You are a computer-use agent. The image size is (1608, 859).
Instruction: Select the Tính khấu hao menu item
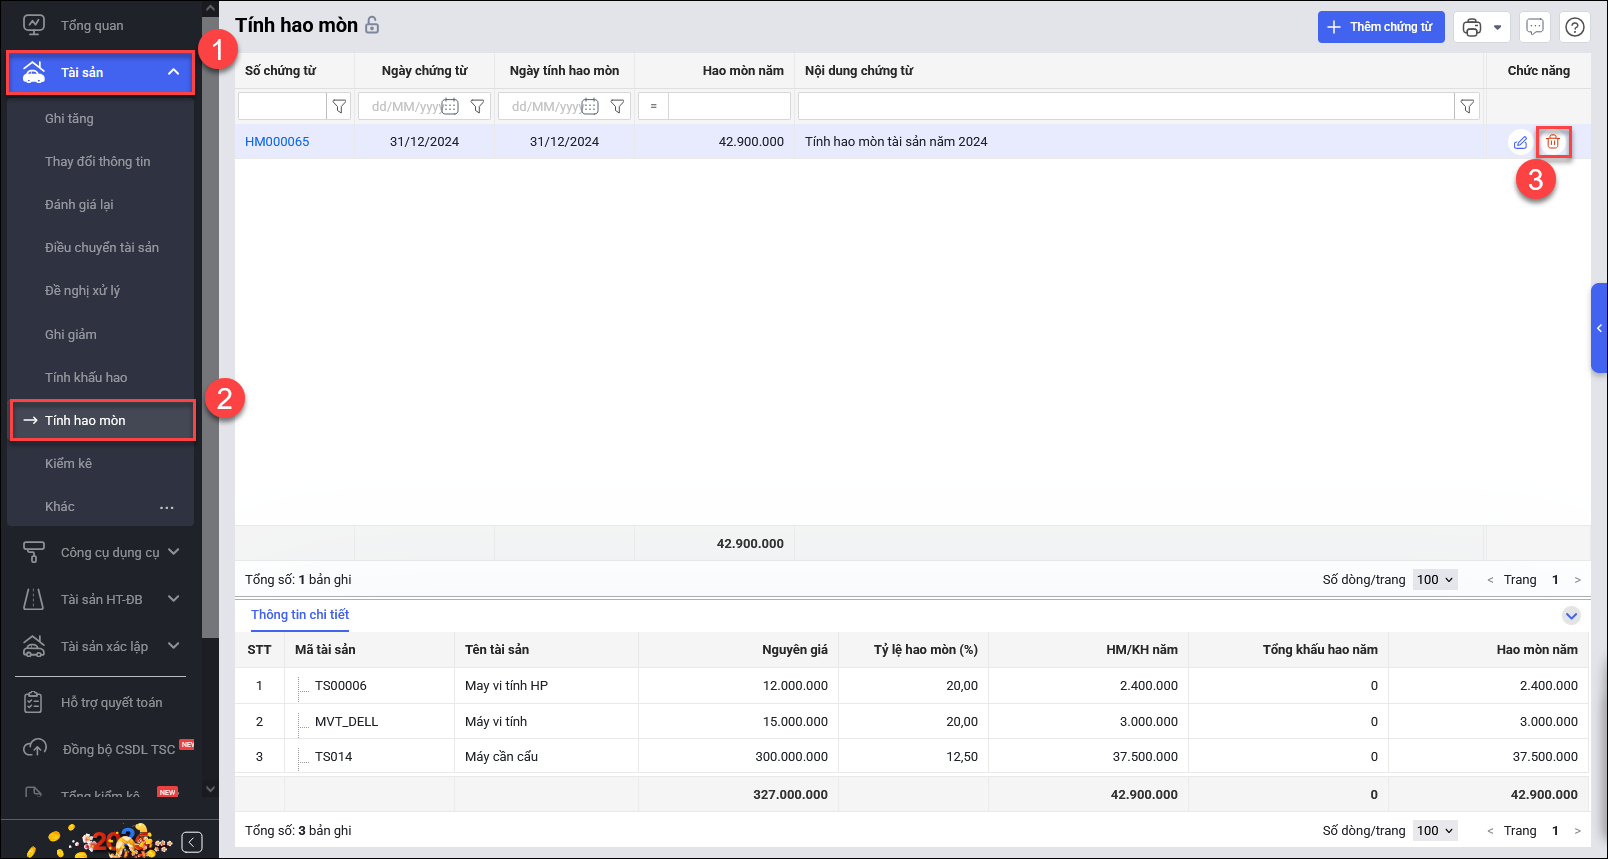(86, 377)
